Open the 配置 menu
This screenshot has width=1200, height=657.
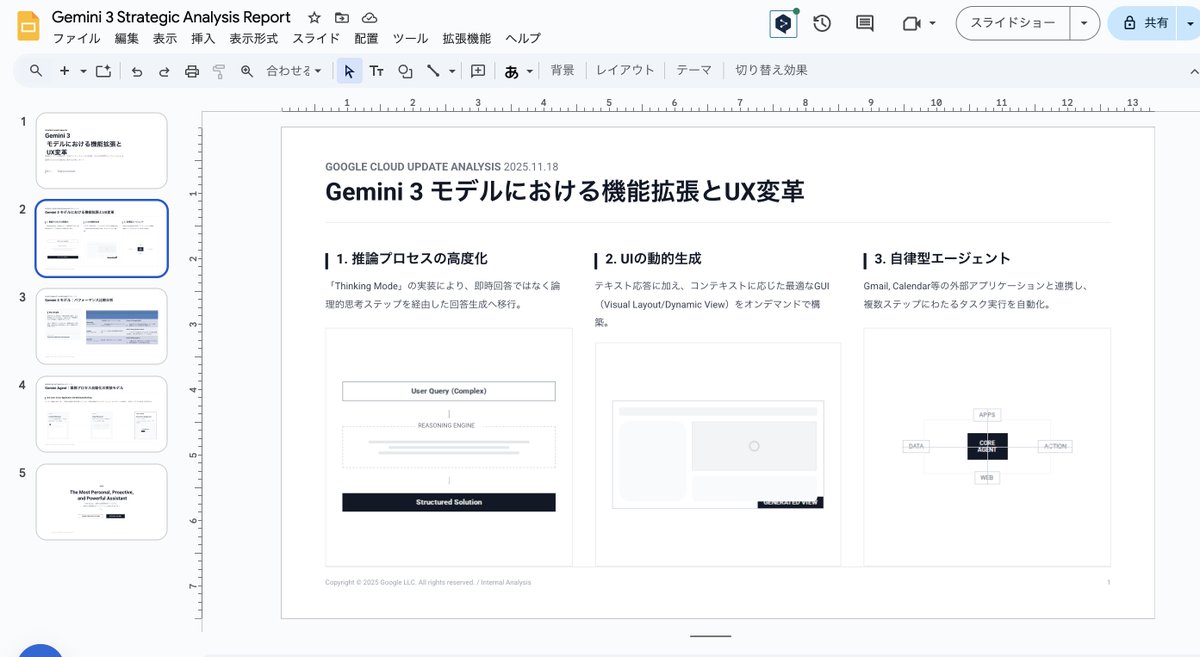point(367,39)
